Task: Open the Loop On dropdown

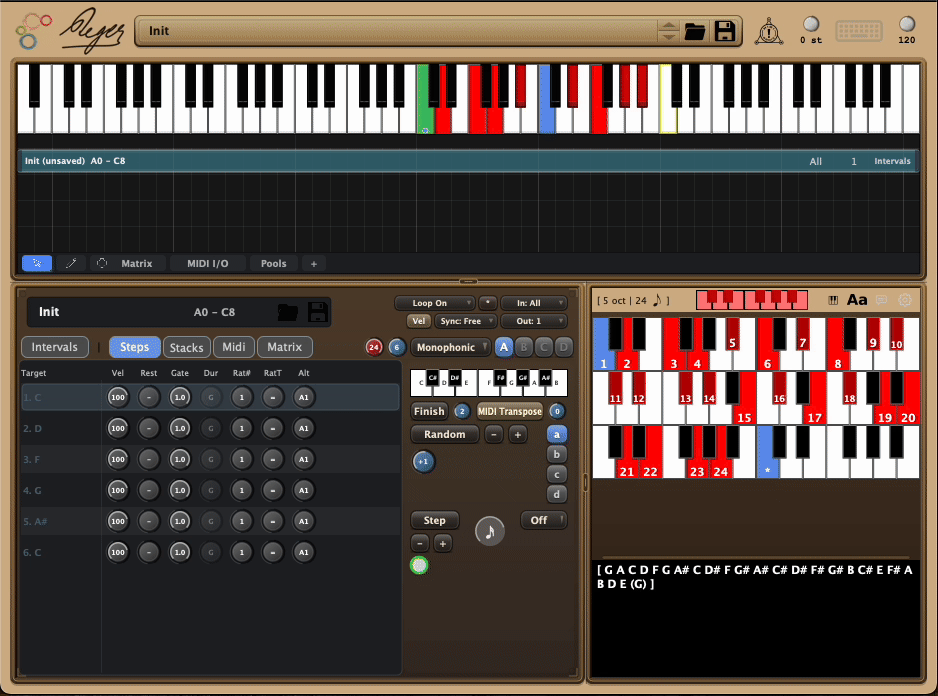Action: (x=434, y=303)
